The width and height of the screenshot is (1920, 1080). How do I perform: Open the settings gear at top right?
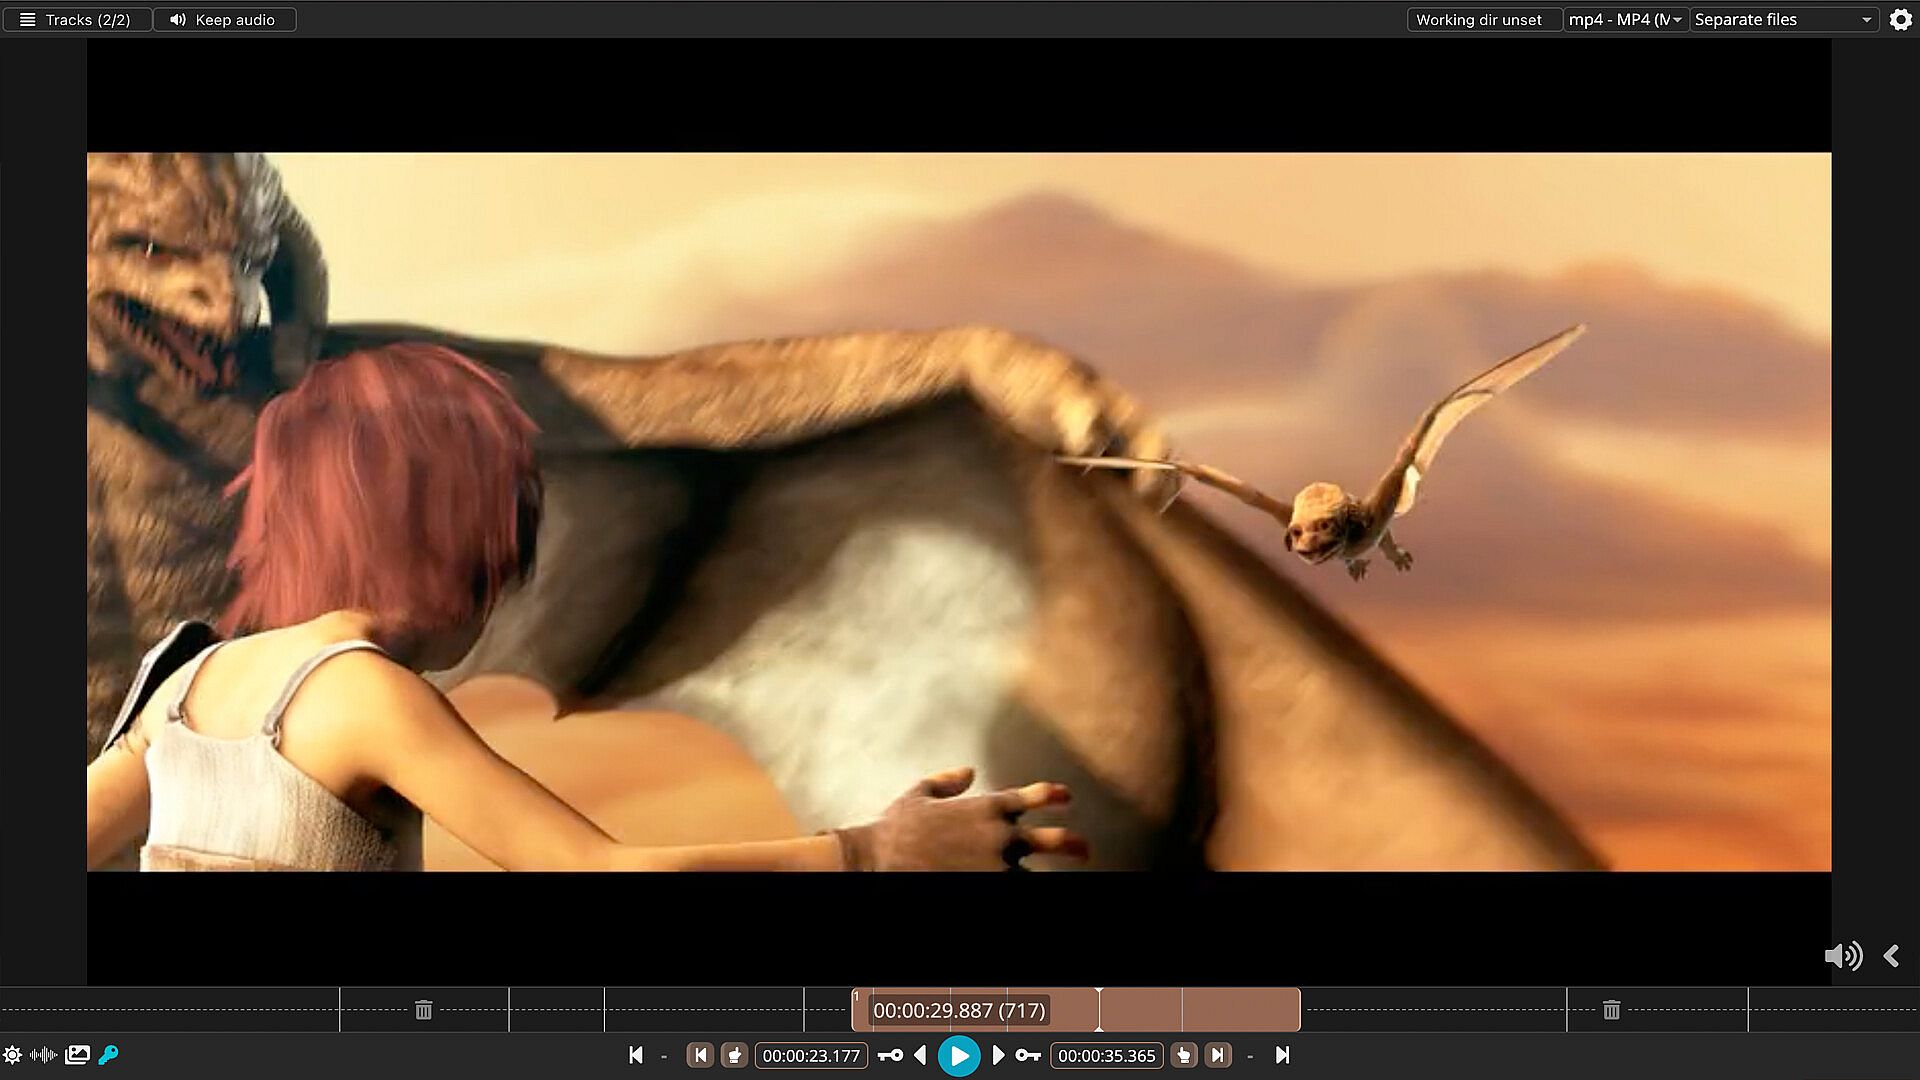click(1900, 19)
